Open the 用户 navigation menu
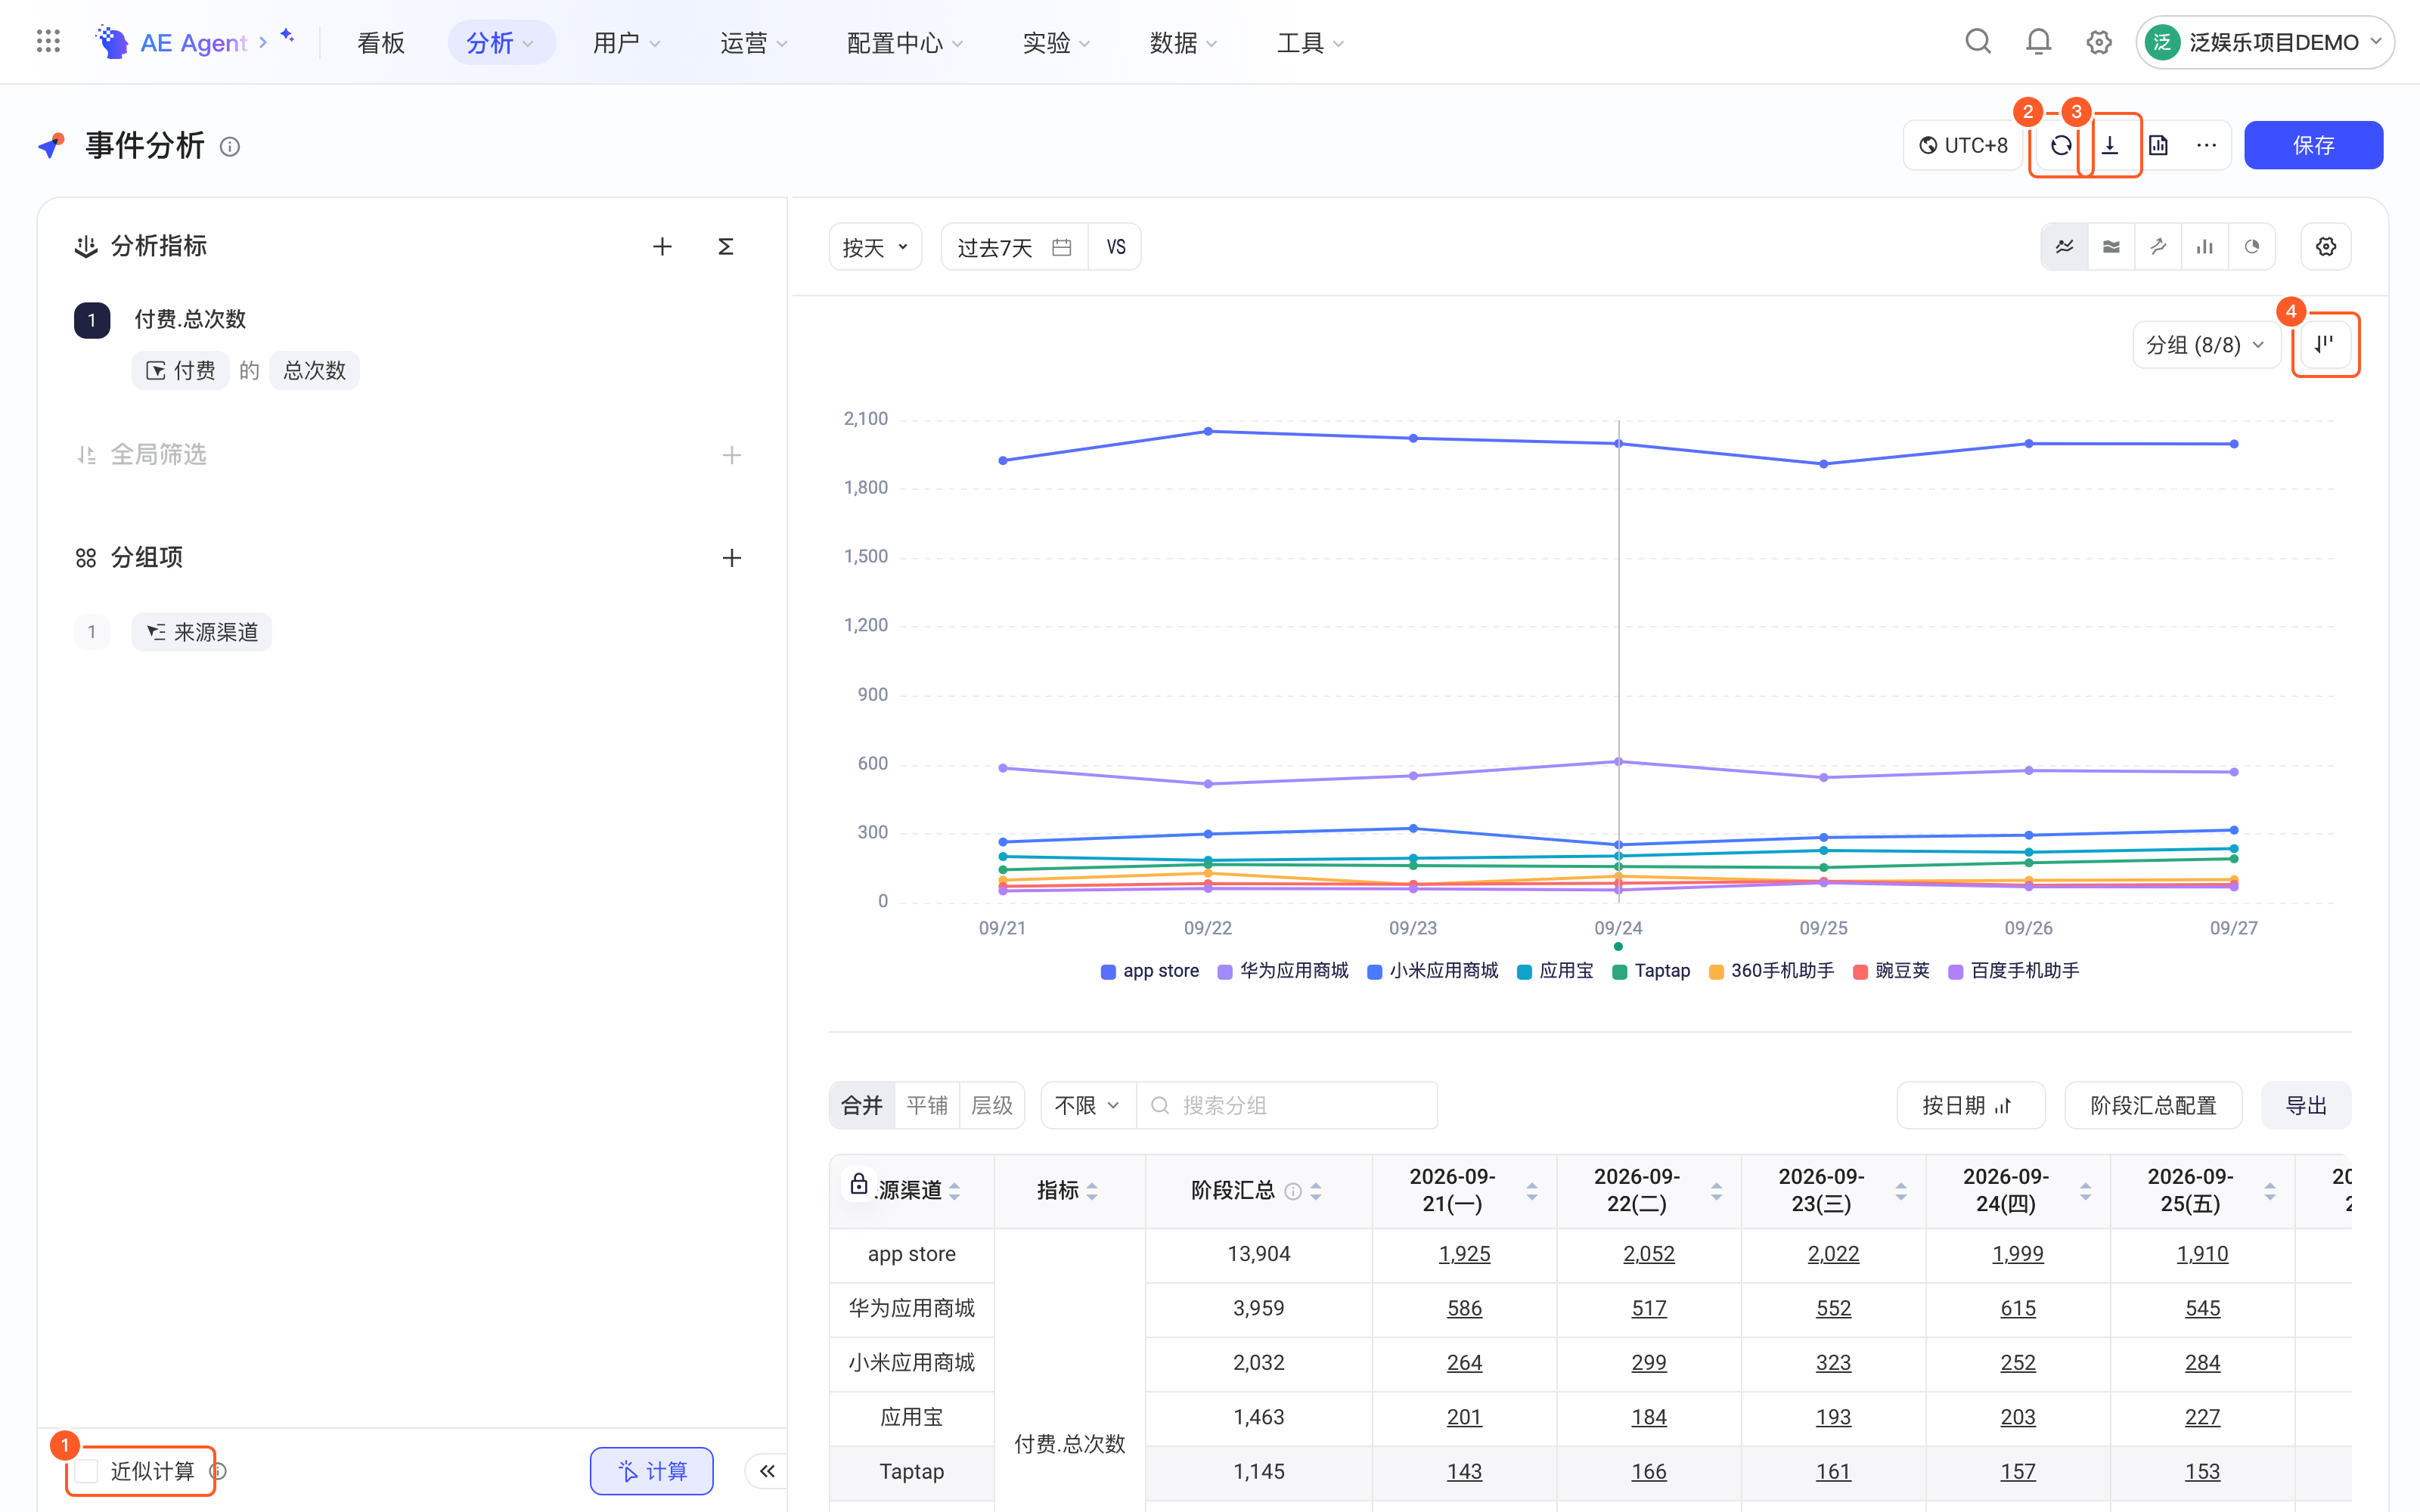The height and width of the screenshot is (1512, 2420). (x=626, y=42)
